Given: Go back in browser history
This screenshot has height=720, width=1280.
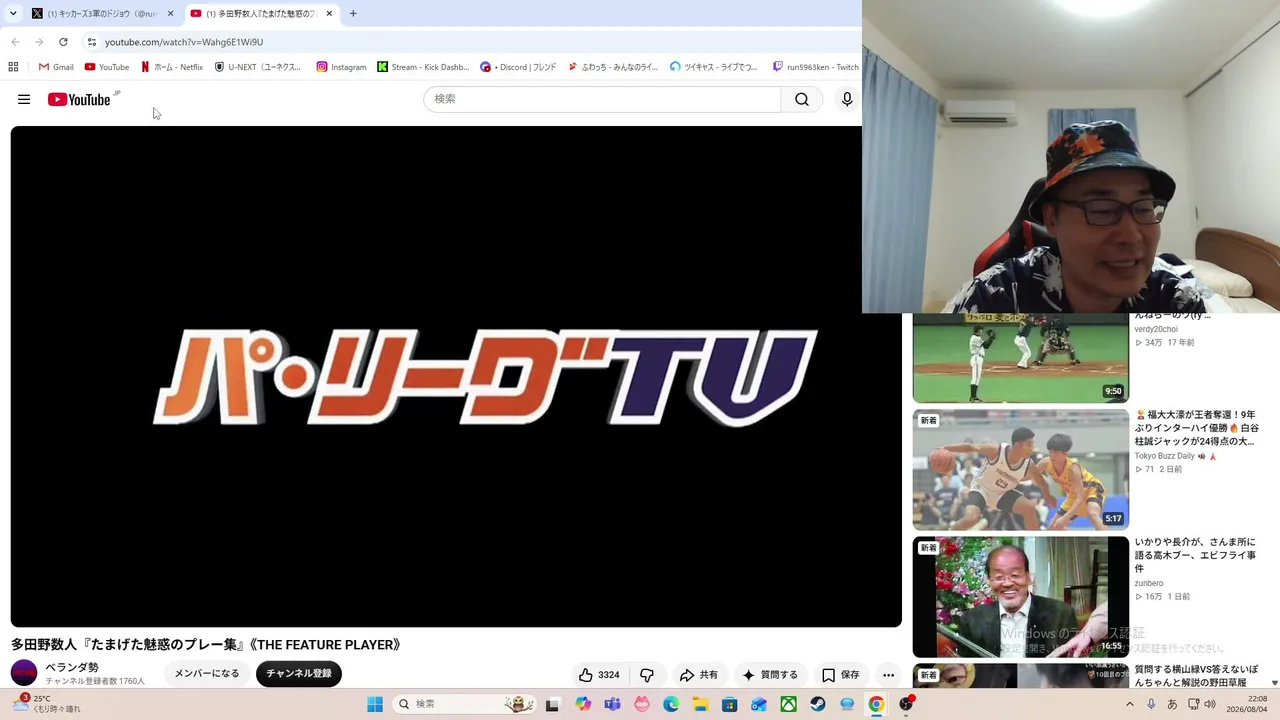Looking at the screenshot, I should click(x=15, y=42).
